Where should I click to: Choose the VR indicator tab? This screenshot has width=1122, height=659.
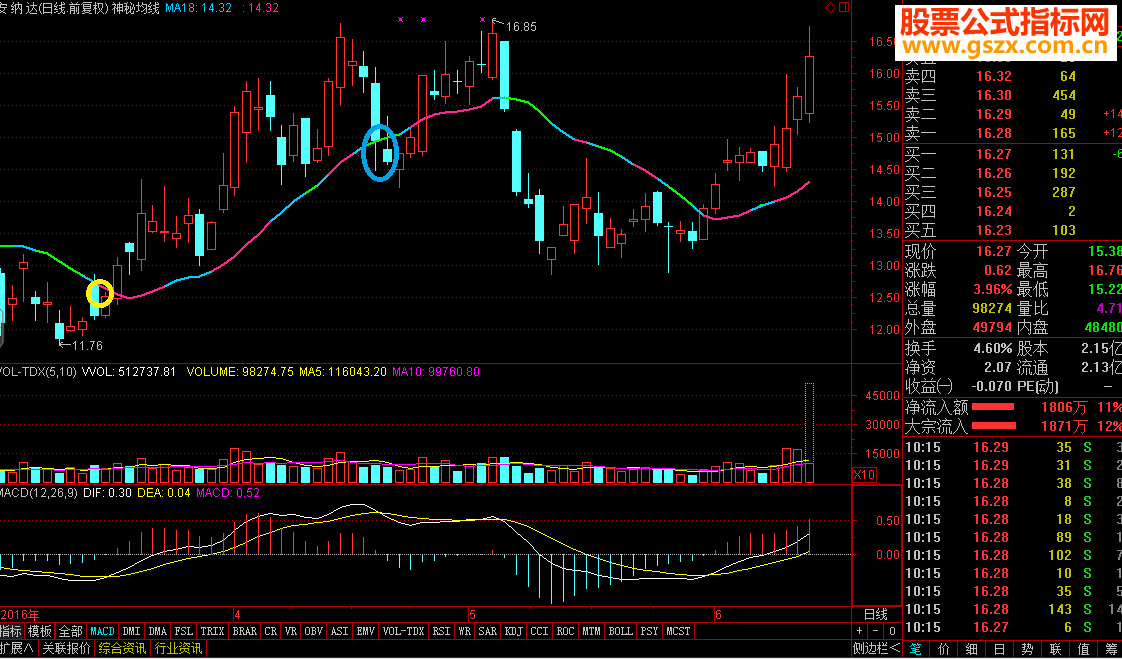[x=291, y=632]
